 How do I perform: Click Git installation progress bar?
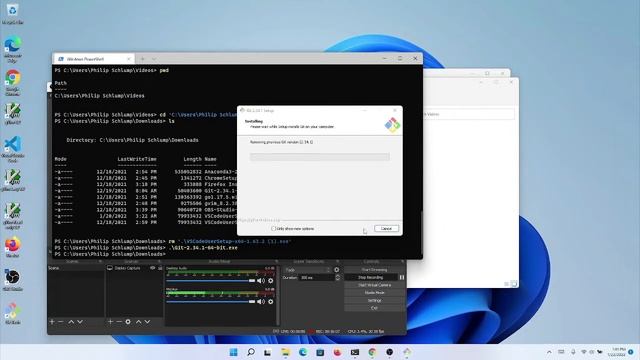click(320, 157)
